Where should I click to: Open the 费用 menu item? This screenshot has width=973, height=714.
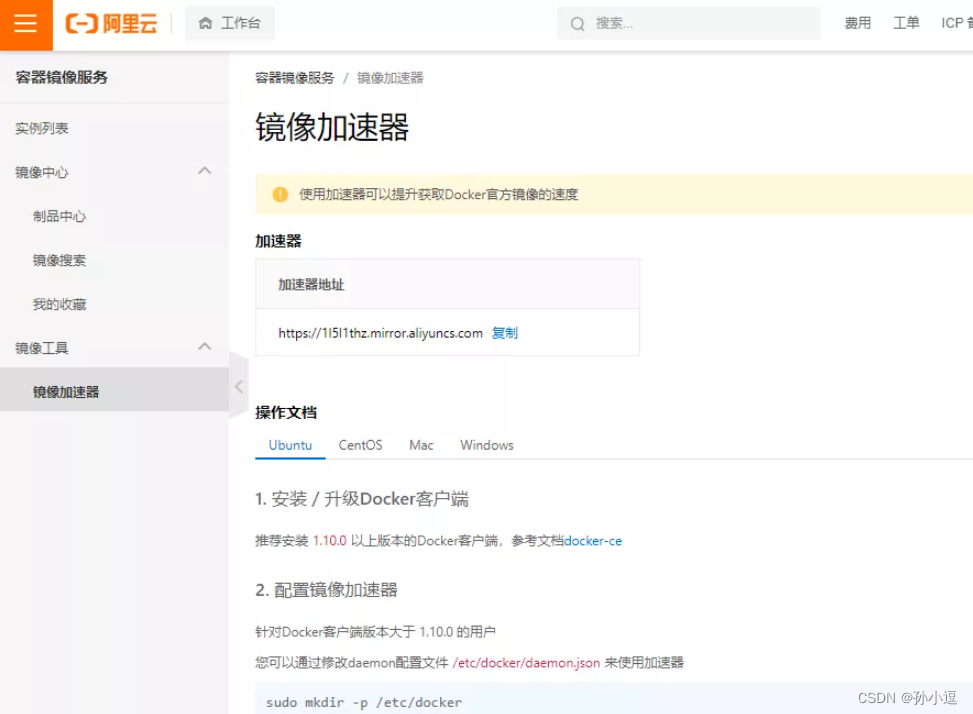tap(857, 23)
